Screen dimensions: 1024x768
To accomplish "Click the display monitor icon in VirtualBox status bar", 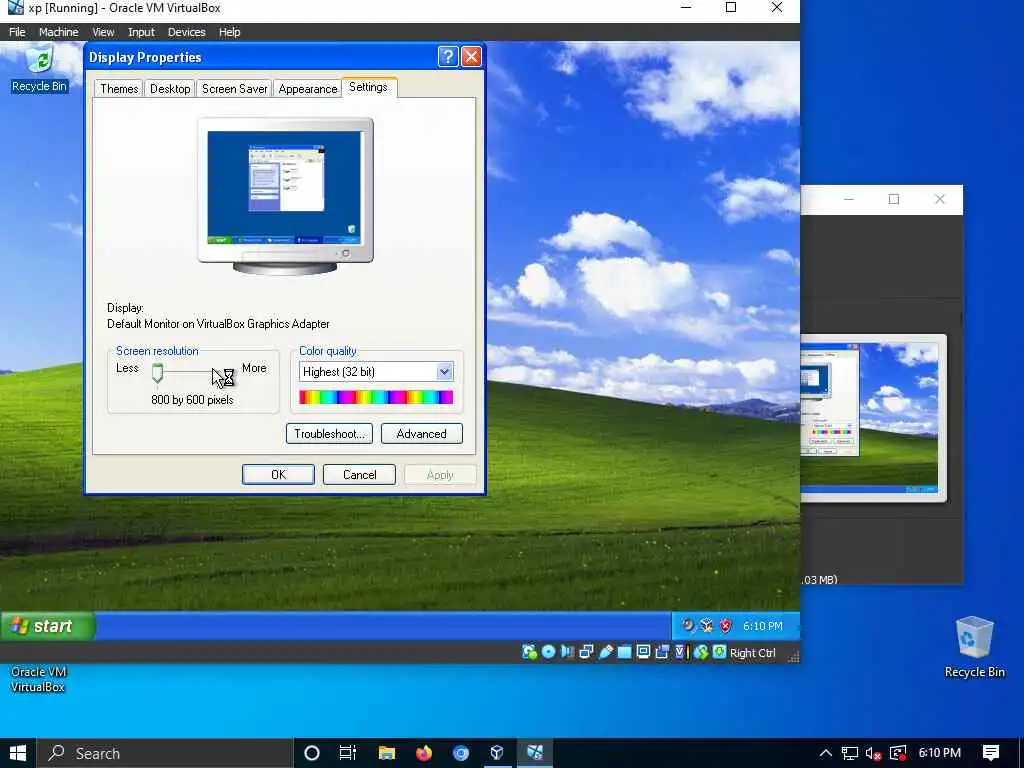I will (643, 652).
